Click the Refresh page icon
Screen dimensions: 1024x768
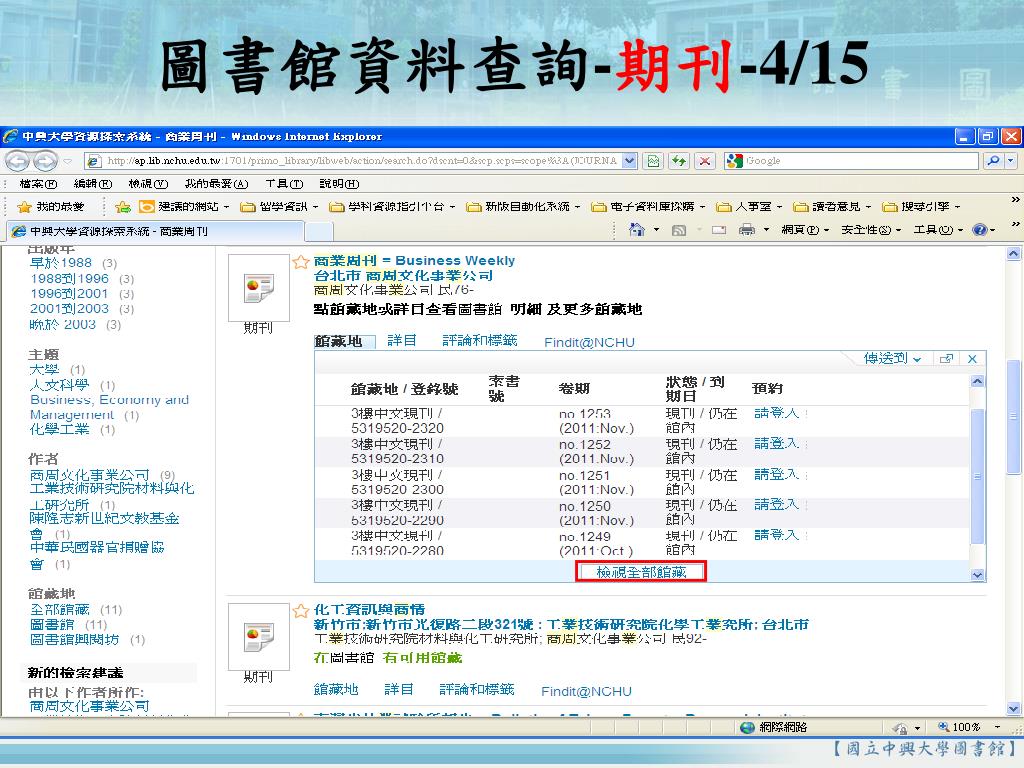pyautogui.click(x=679, y=161)
